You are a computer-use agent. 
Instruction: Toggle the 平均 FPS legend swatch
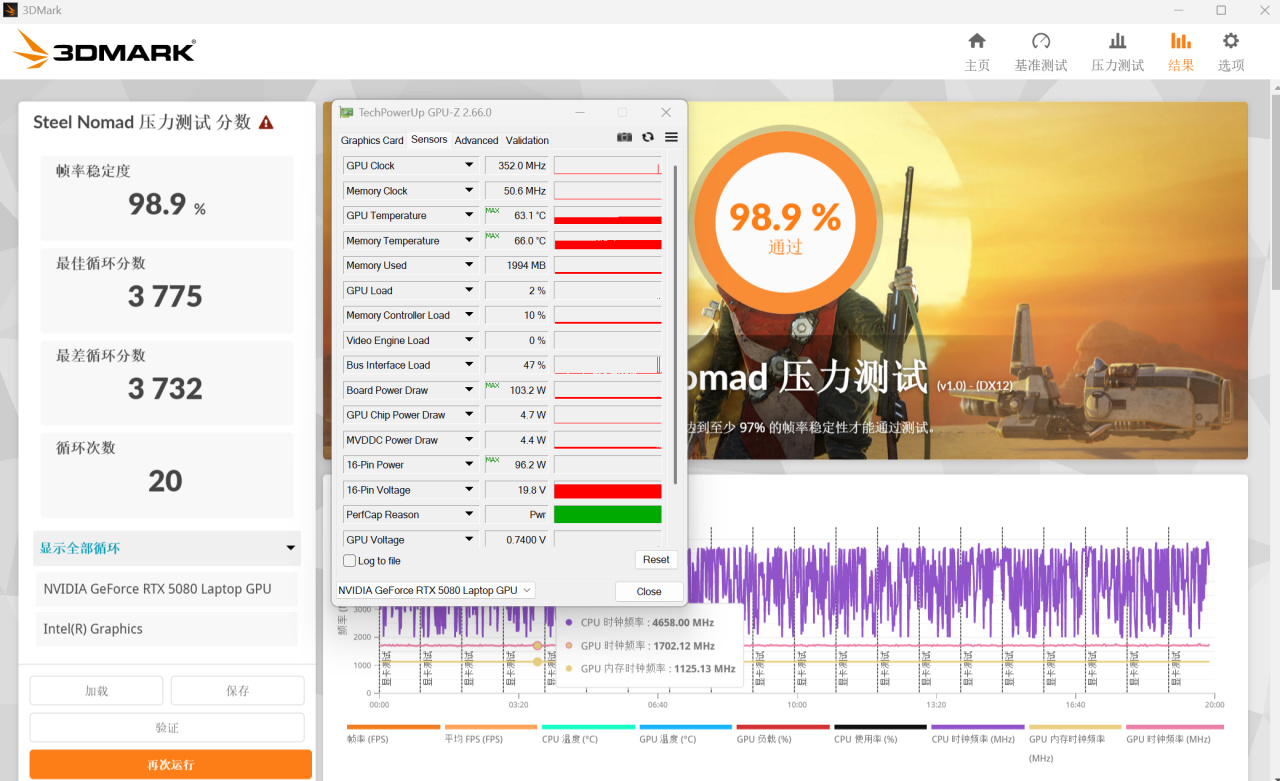click(491, 727)
